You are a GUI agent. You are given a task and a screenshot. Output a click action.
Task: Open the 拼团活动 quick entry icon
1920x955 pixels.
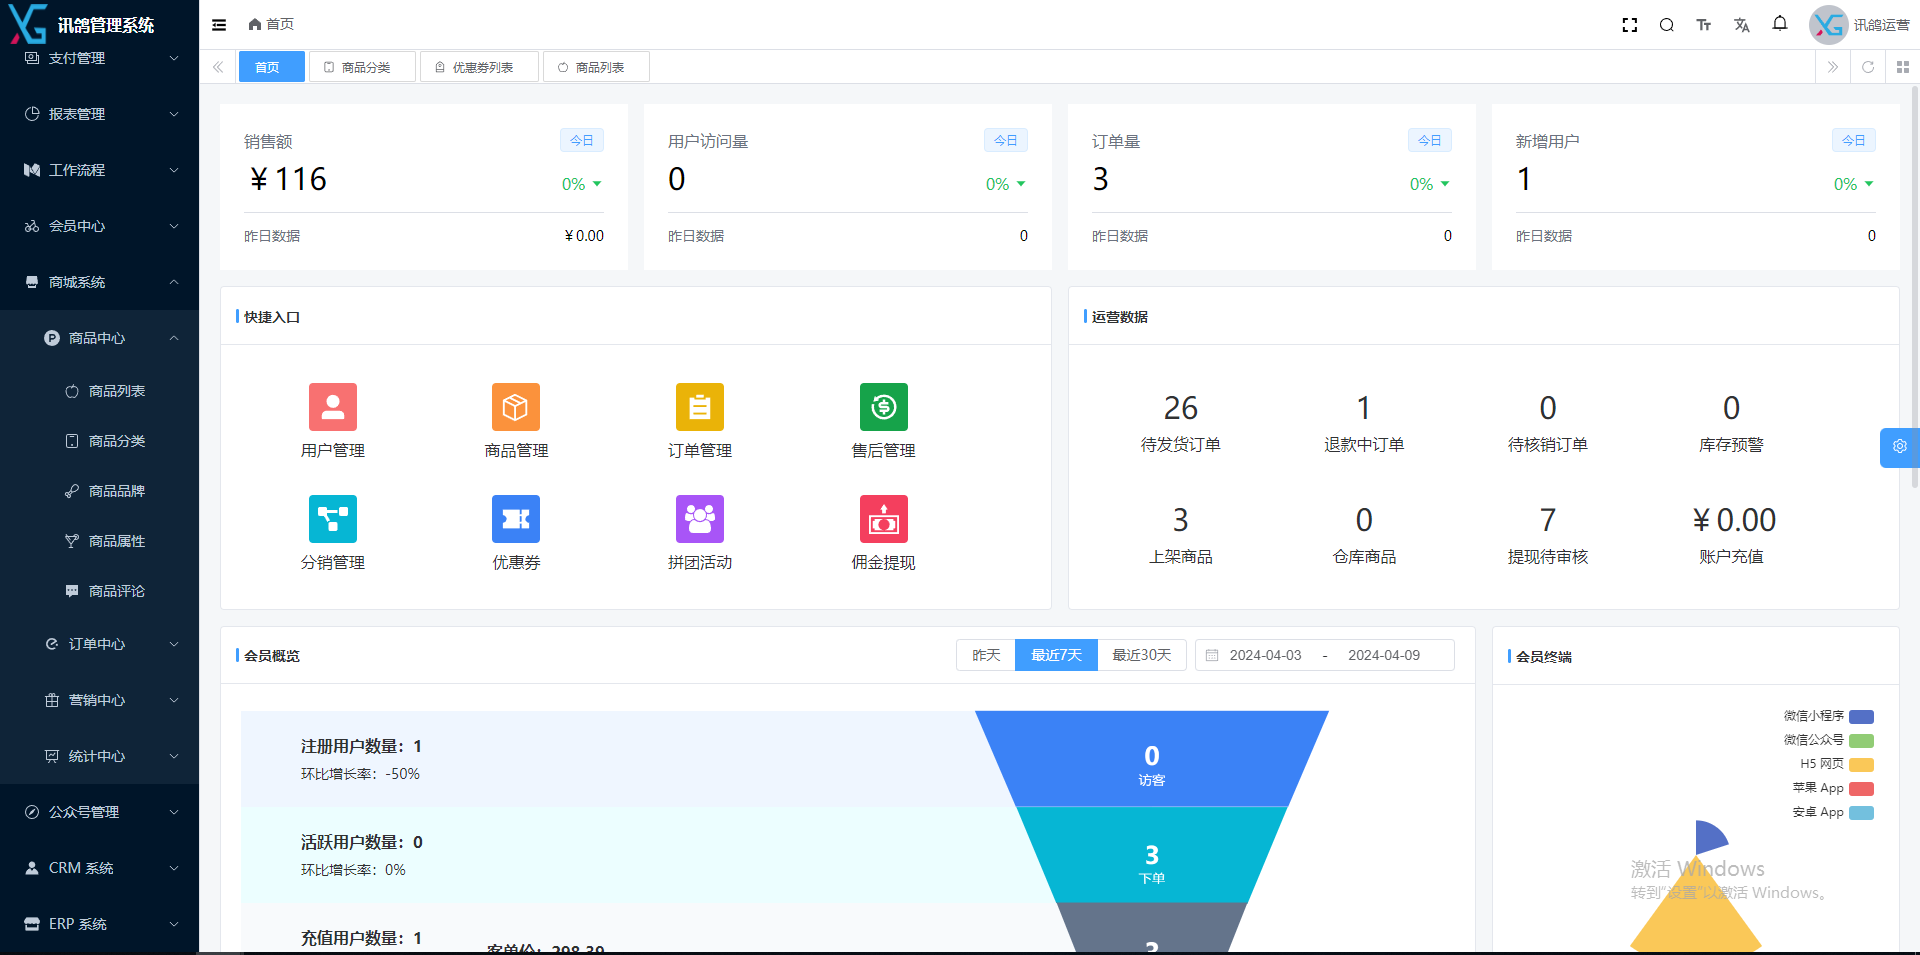pyautogui.click(x=700, y=519)
